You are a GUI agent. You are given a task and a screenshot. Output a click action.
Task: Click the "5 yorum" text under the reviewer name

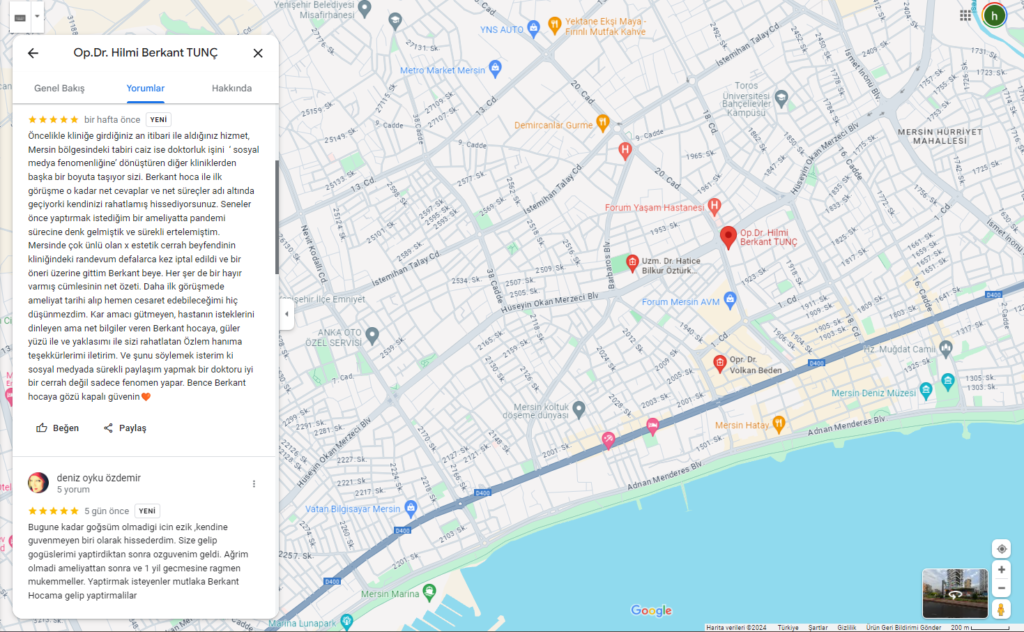pos(73,490)
